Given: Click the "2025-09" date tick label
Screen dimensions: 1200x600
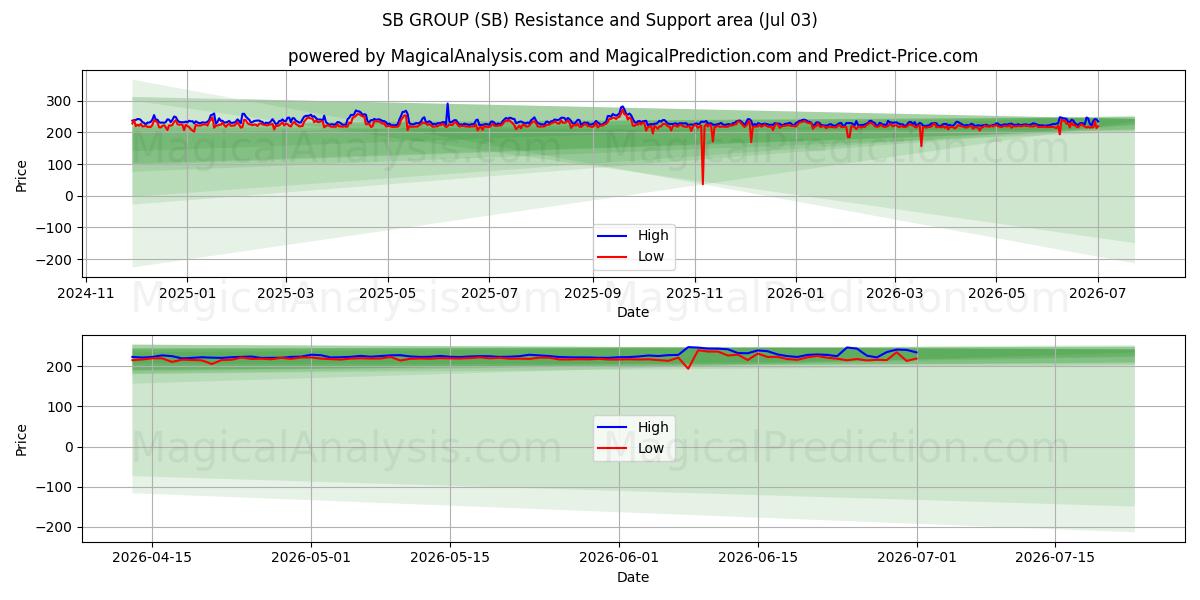Looking at the screenshot, I should (592, 293).
